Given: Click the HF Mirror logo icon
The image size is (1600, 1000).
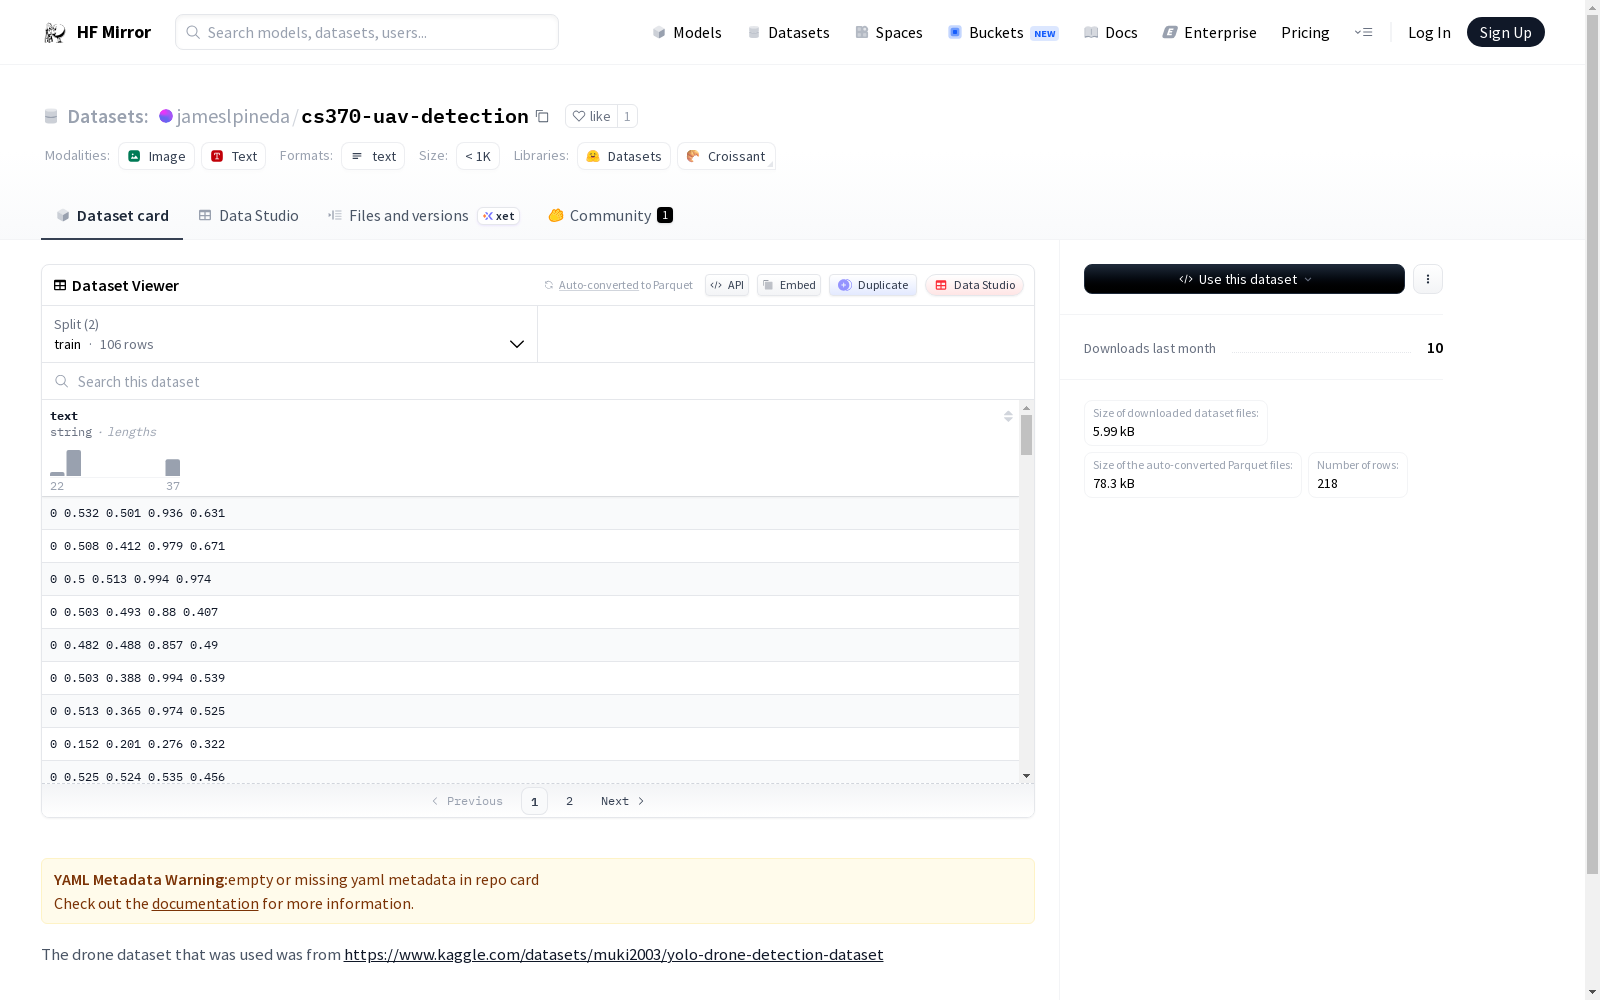Looking at the screenshot, I should (54, 33).
